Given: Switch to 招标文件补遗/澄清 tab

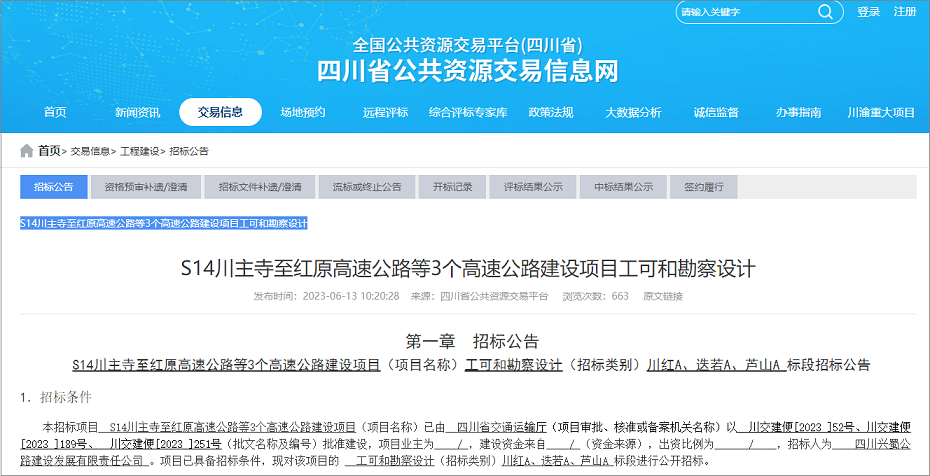Looking at the screenshot, I should pyautogui.click(x=260, y=187).
